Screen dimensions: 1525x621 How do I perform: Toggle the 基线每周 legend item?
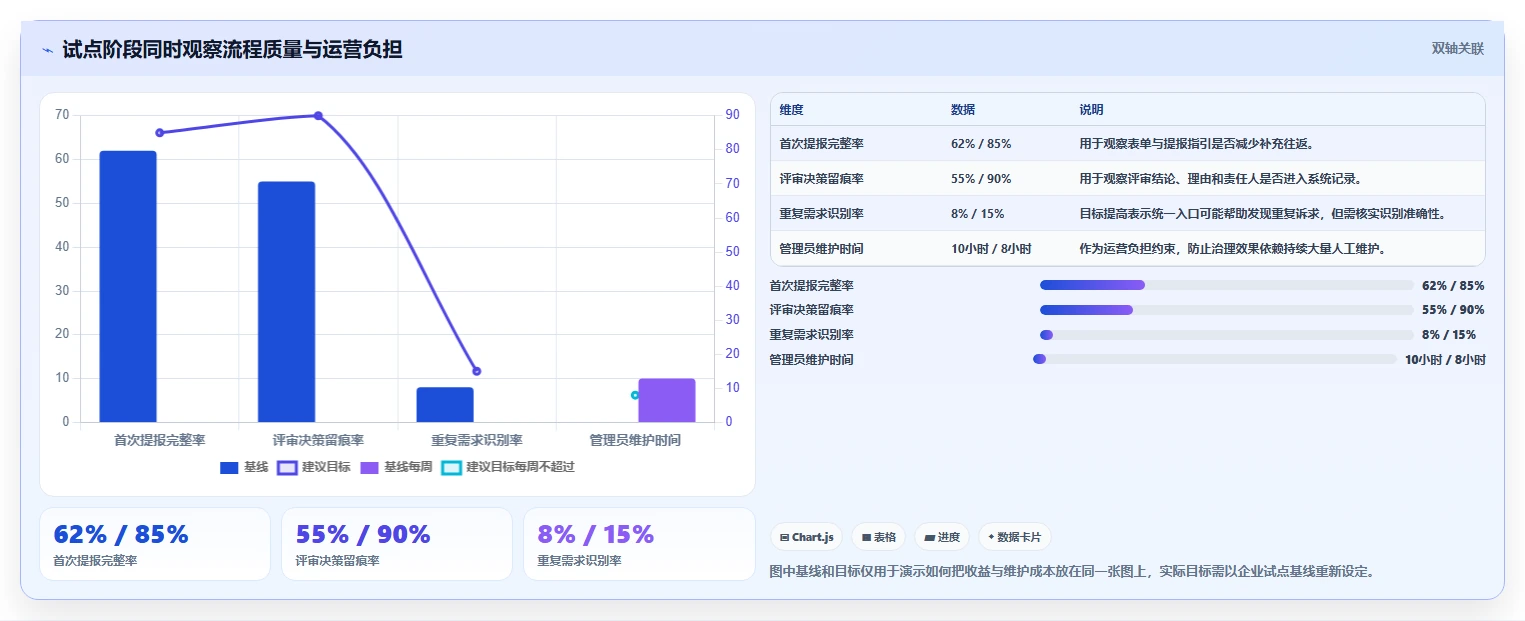tap(396, 467)
